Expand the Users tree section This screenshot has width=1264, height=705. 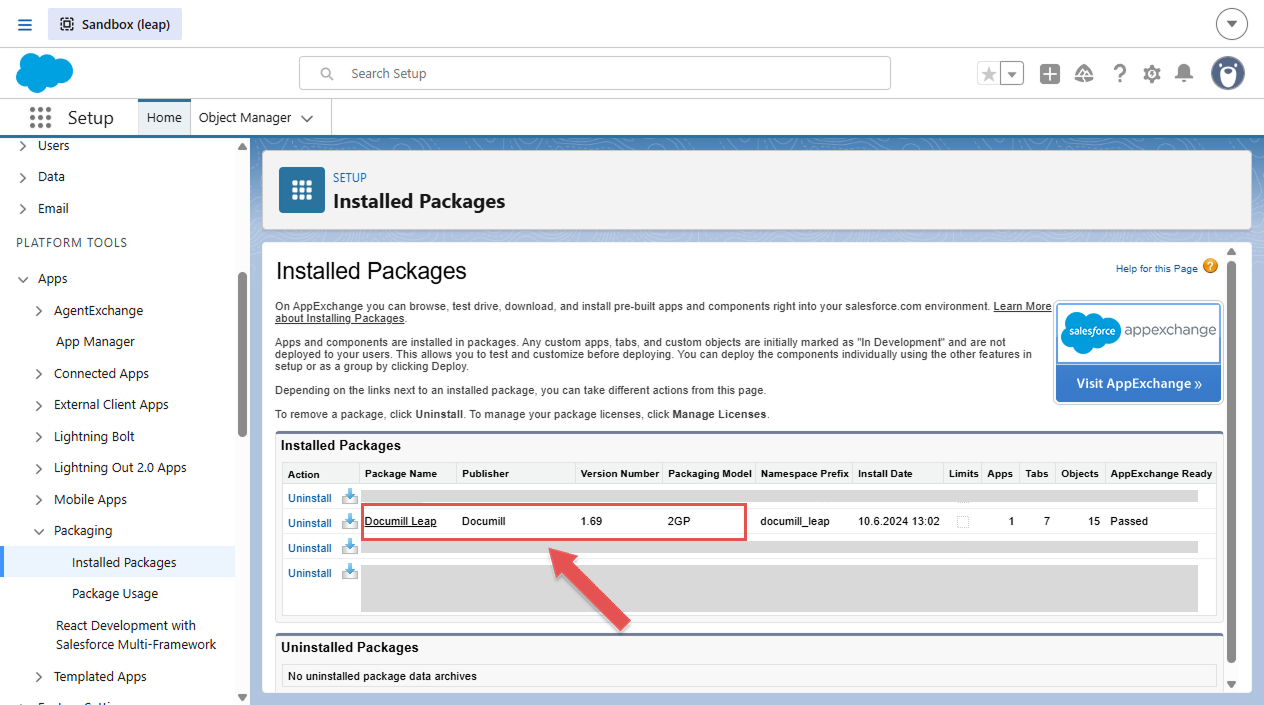(x=22, y=146)
